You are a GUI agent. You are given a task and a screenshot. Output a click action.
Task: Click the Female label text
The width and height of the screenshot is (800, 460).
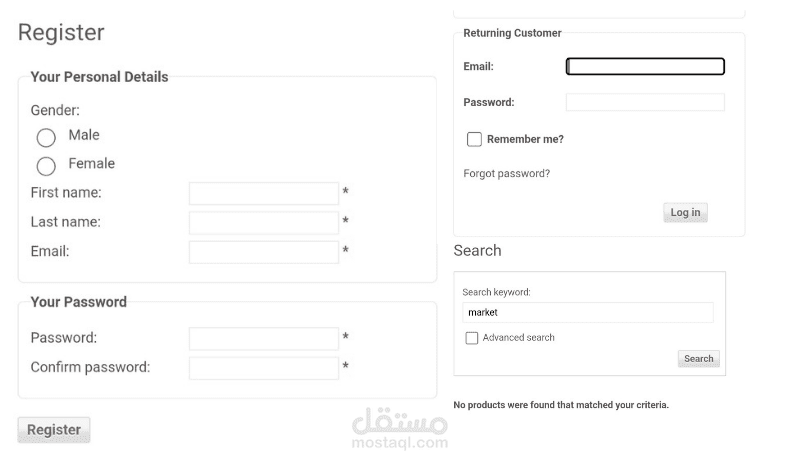pos(91,163)
